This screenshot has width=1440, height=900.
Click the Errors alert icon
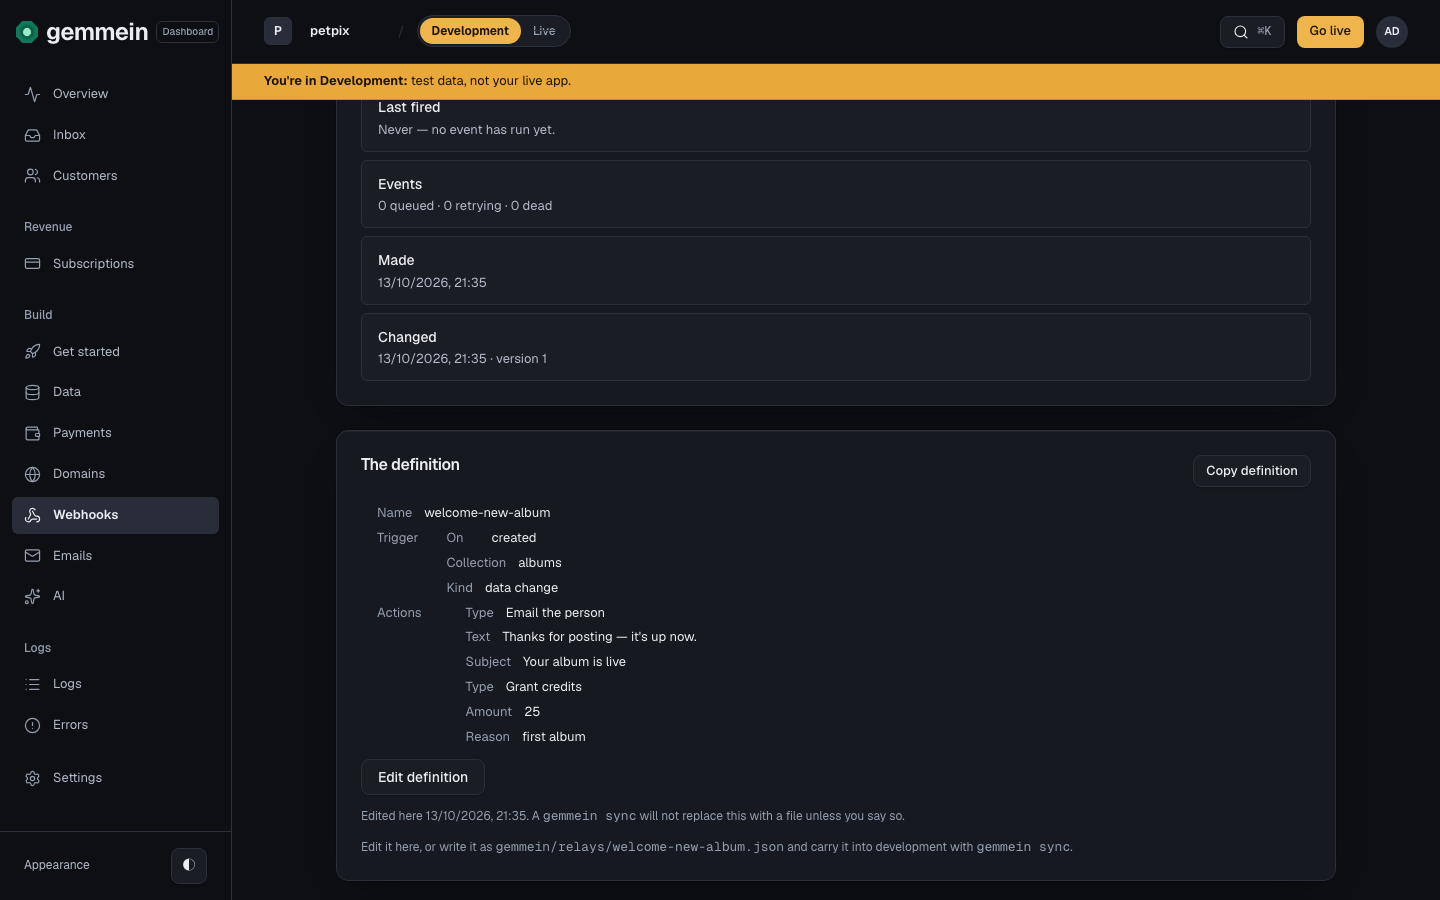pyautogui.click(x=33, y=725)
